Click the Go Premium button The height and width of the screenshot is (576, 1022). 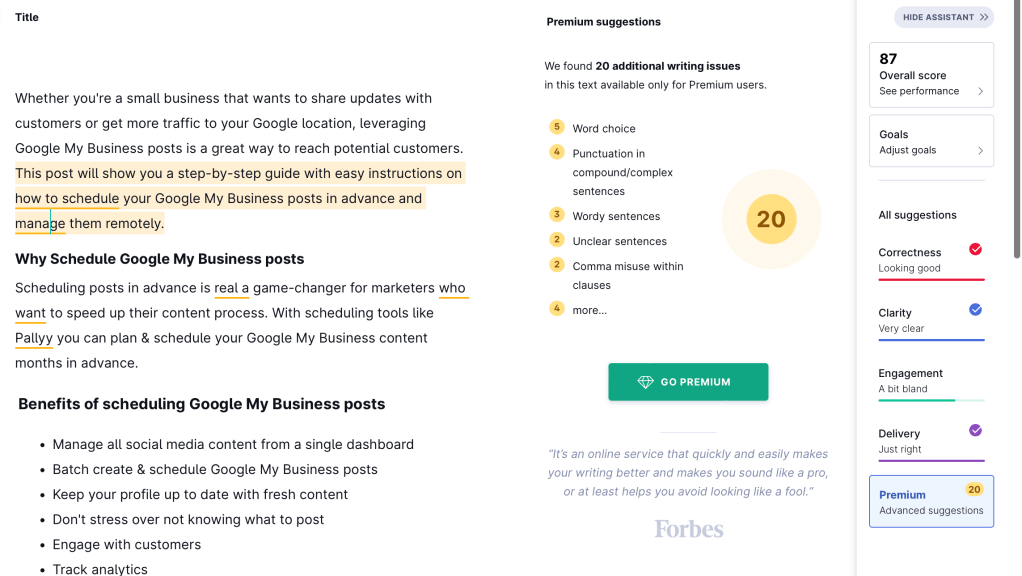(688, 382)
